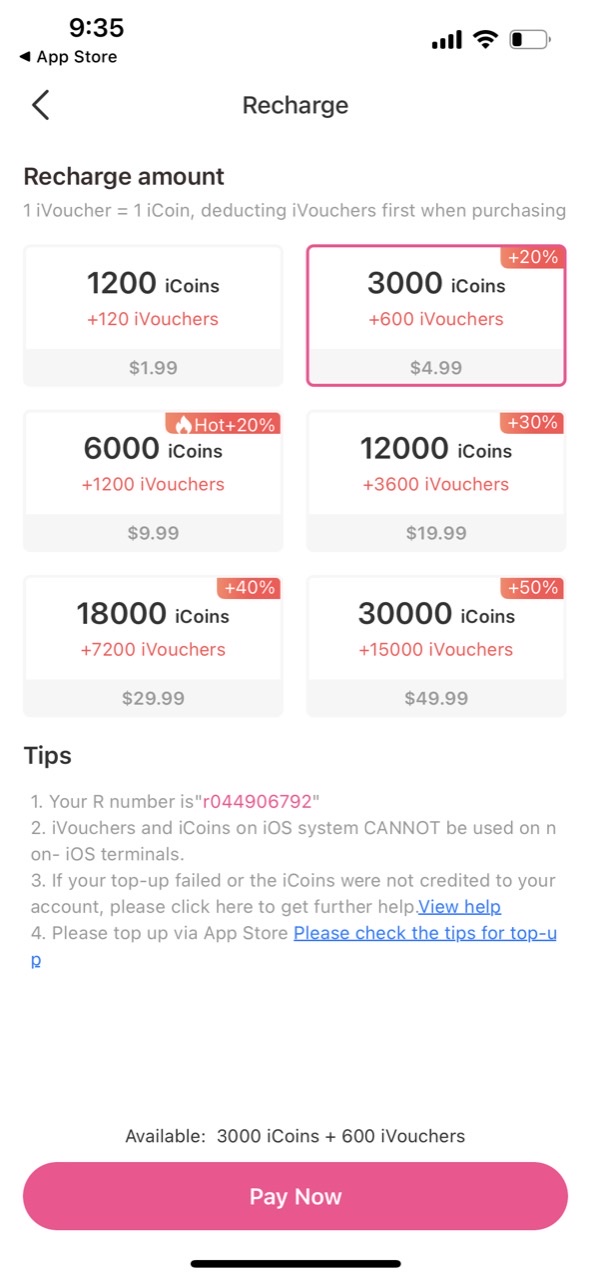Return to App Store via back label
This screenshot has width=591, height=1280.
click(66, 57)
